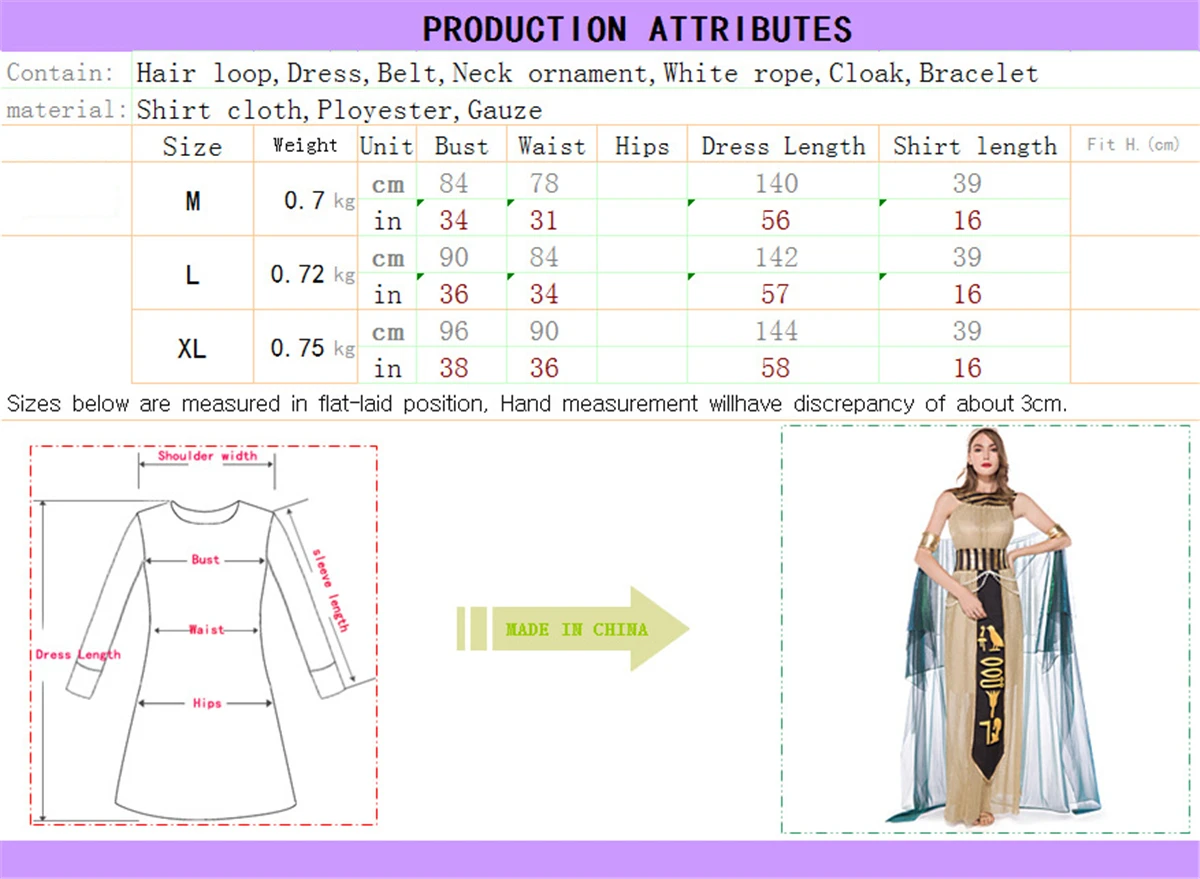The width and height of the screenshot is (1200, 879).
Task: Click the flat-laid measurement note sentence
Action: [x=538, y=404]
